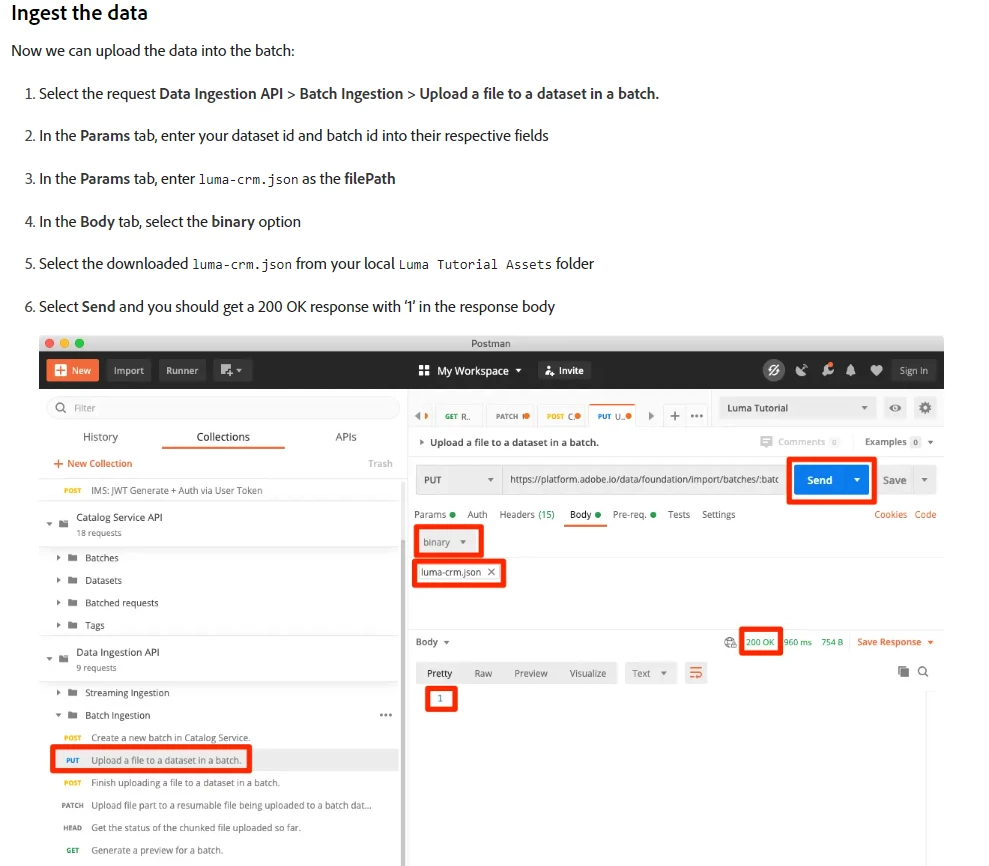Viewport: 989px width, 866px height.
Task: Open the binary body type dropdown
Action: 445,542
